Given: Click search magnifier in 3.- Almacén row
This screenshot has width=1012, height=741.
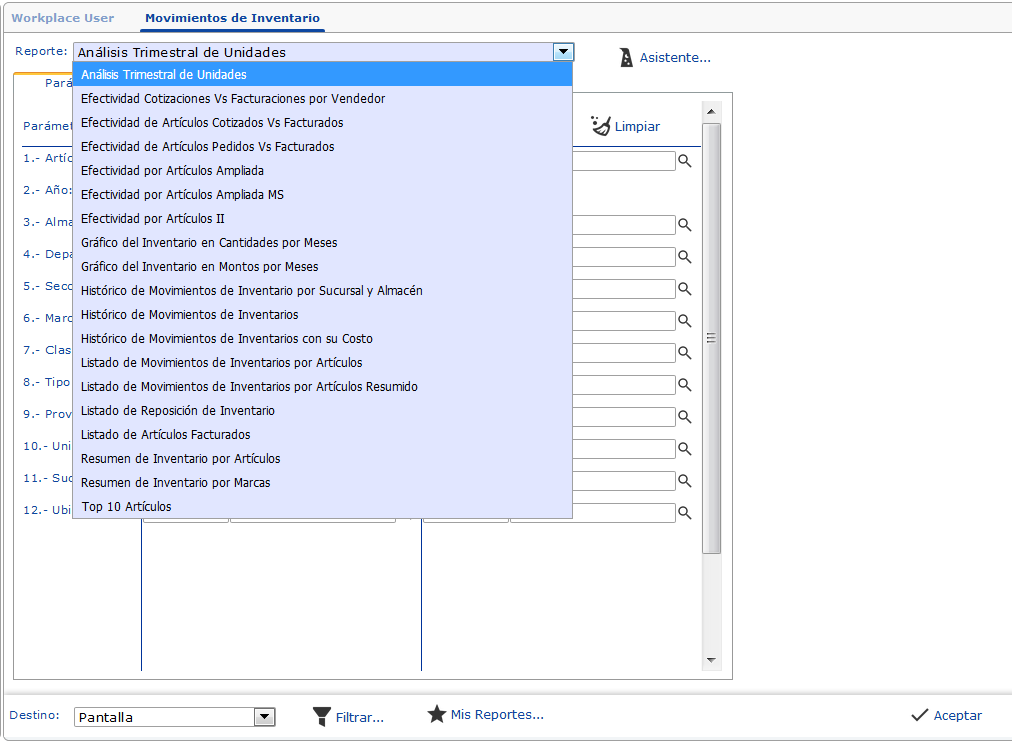Looking at the screenshot, I should 685,225.
